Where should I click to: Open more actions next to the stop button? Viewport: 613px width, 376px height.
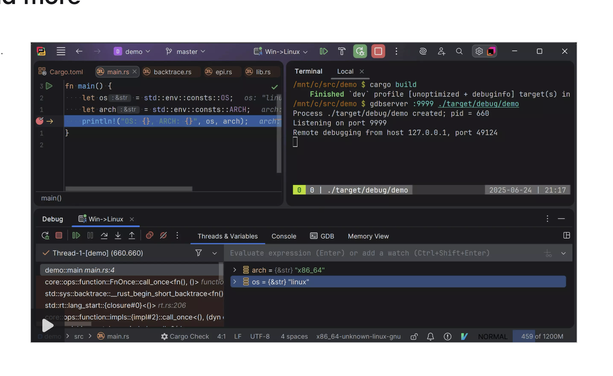coord(396,51)
